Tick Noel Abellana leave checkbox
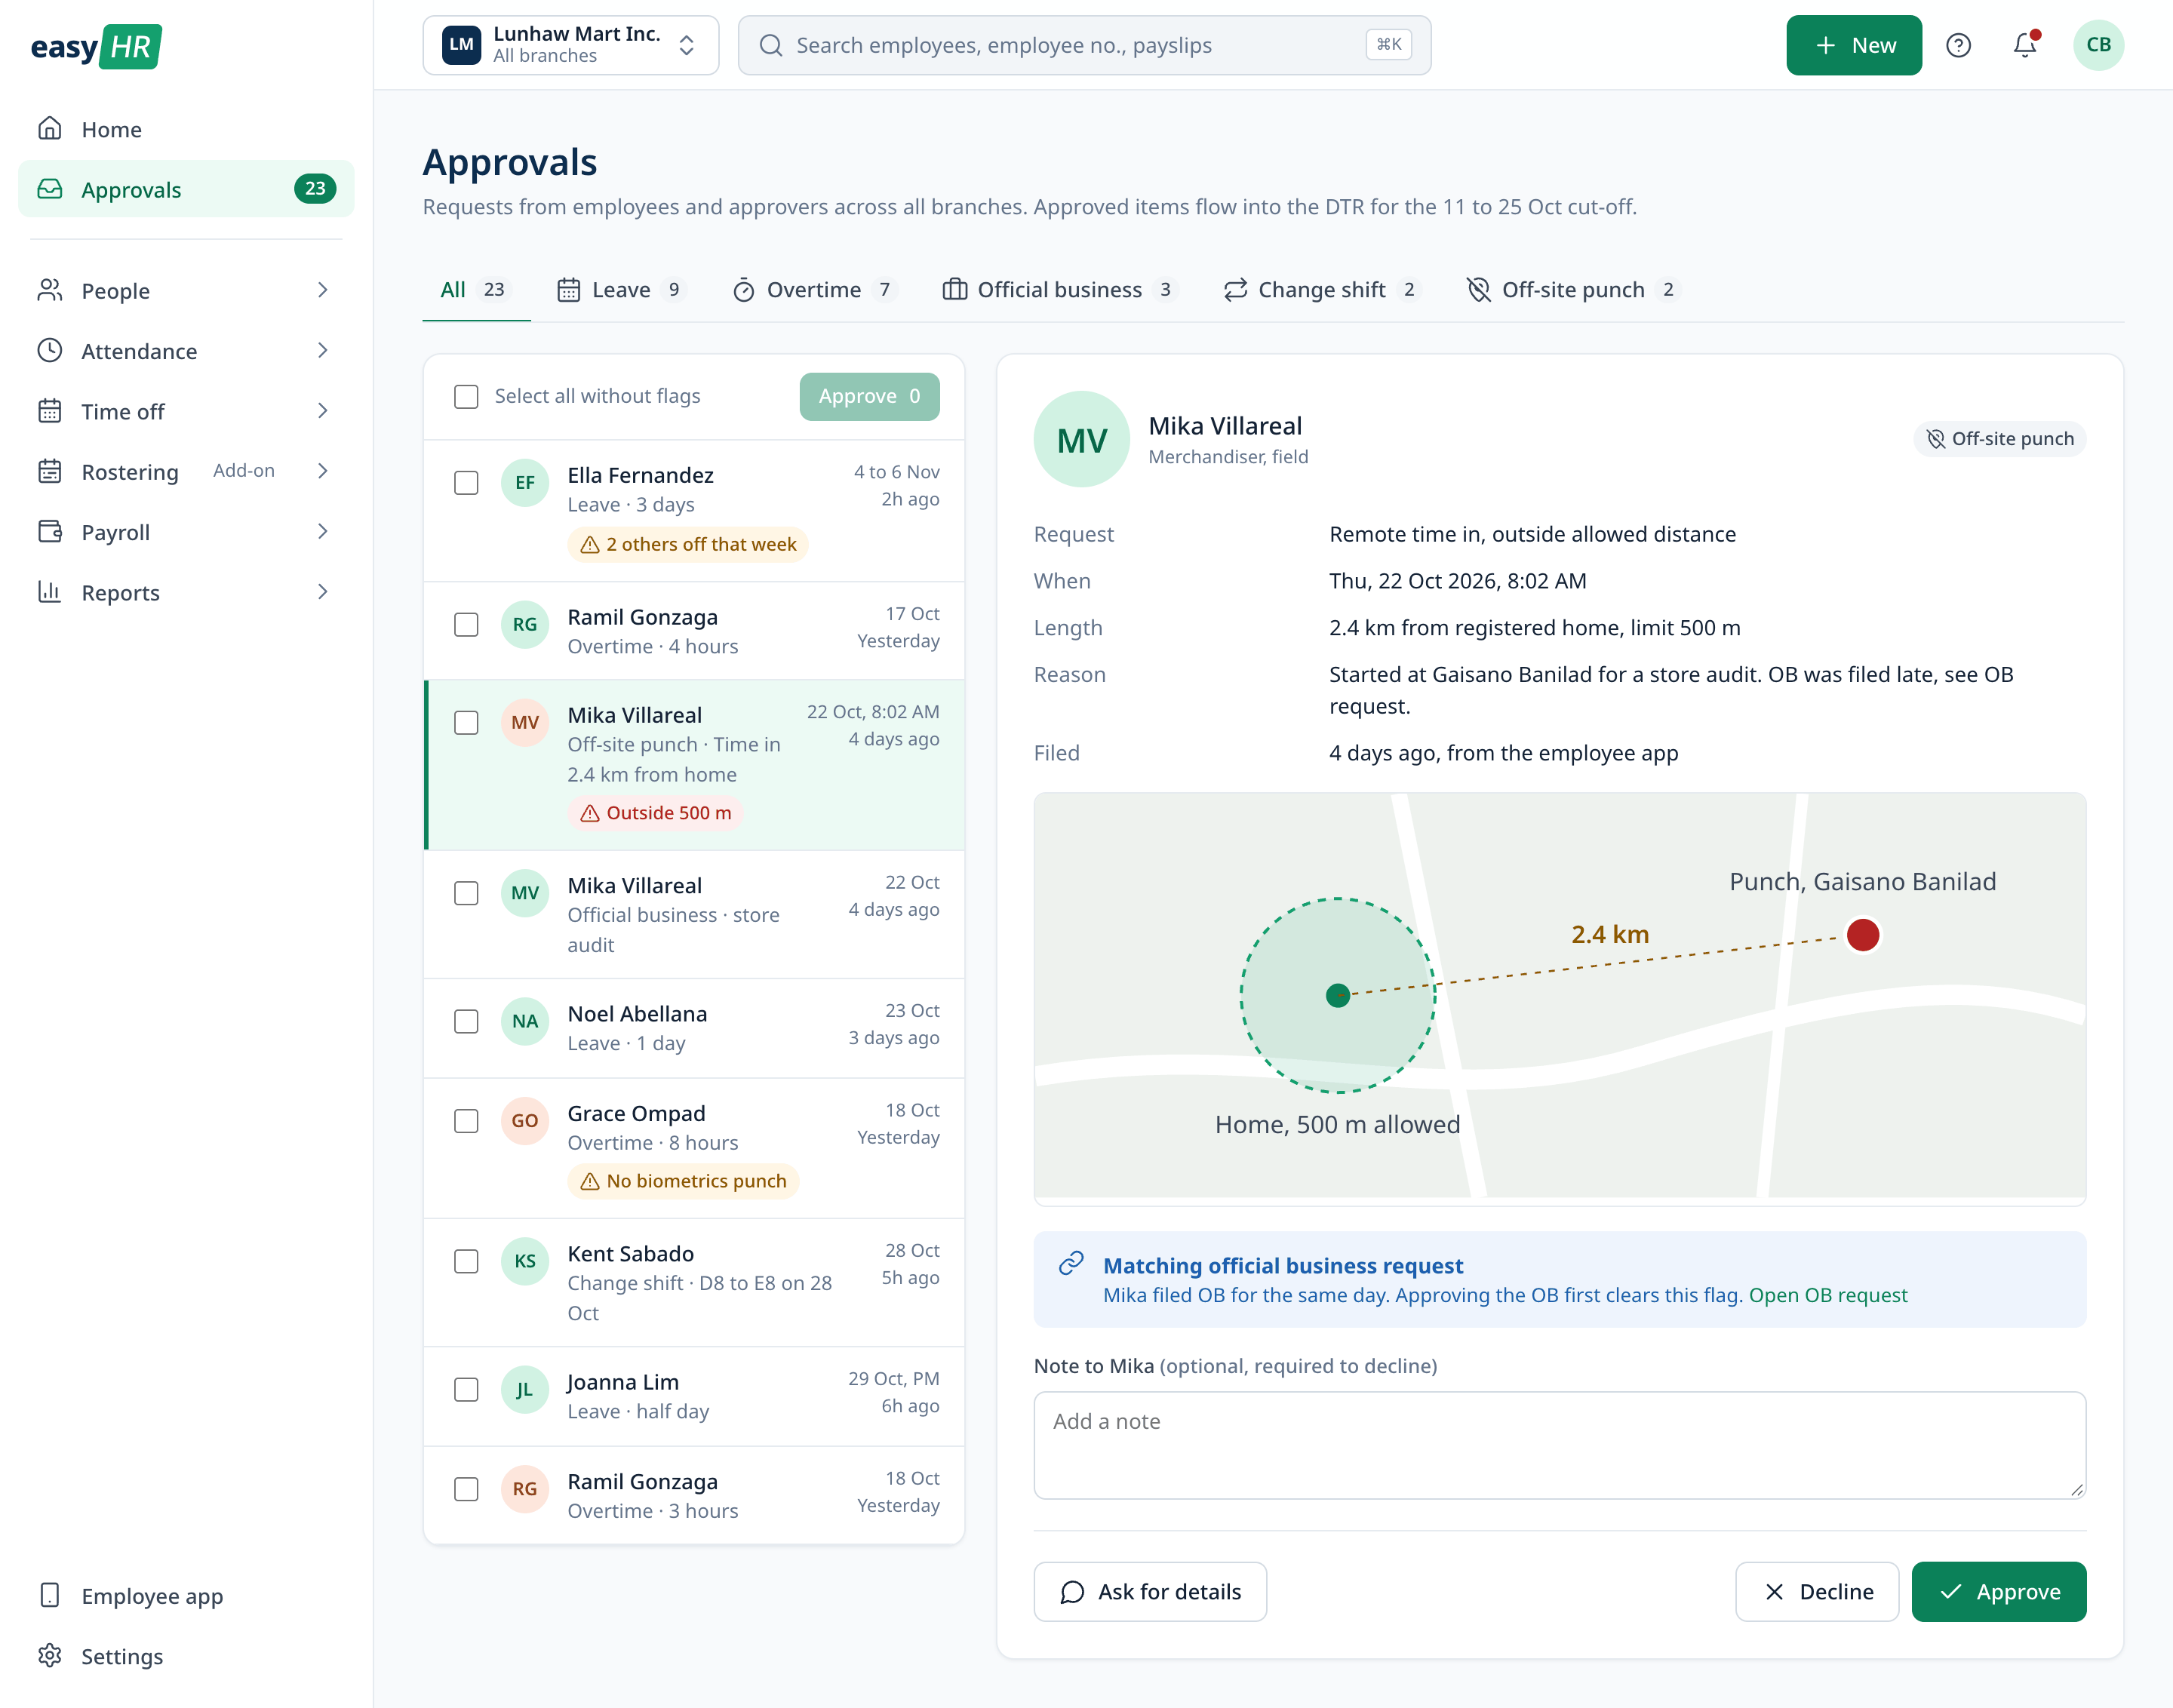 466,1022
